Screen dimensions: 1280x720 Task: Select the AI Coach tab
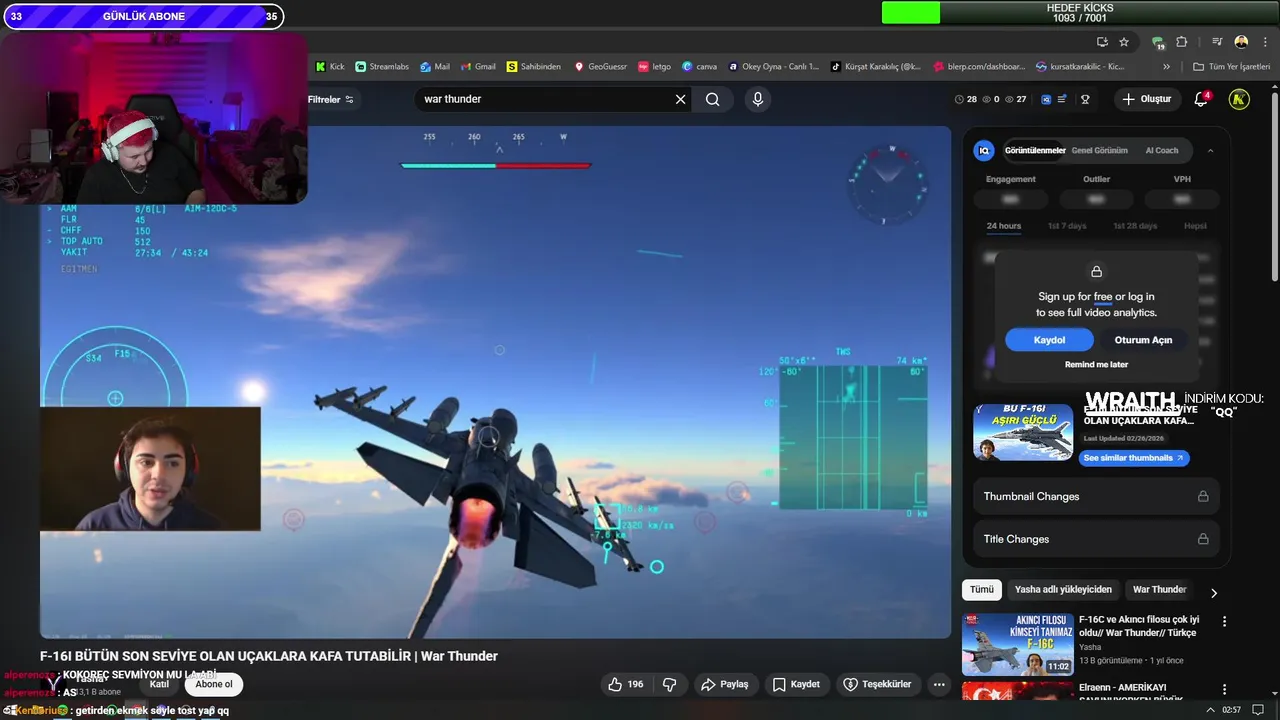[x=1162, y=150]
